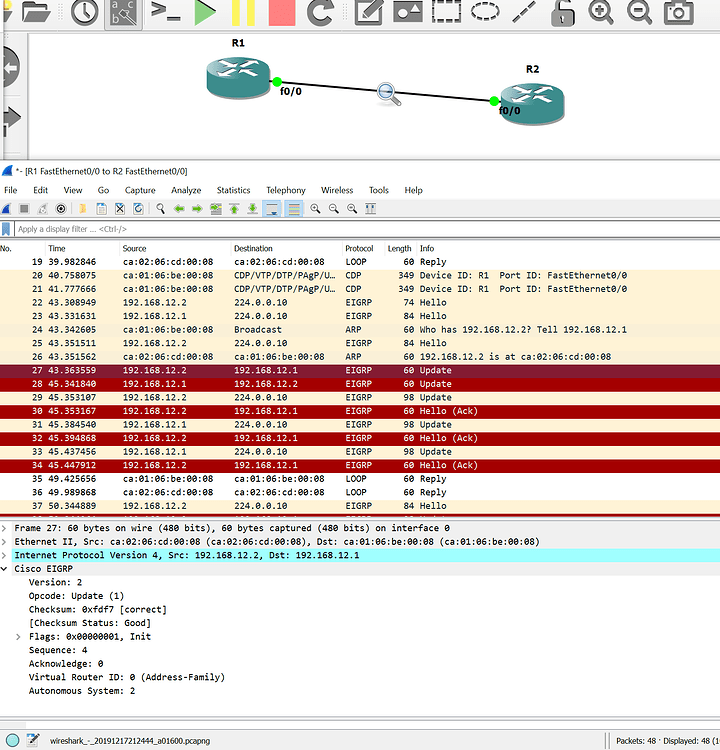Toggle the lock items padlock icon
The width and height of the screenshot is (720, 750).
564,12
